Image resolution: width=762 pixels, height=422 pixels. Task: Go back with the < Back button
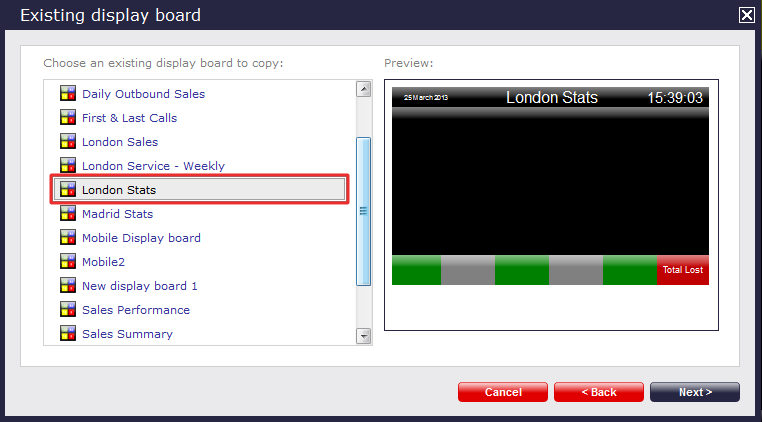599,392
